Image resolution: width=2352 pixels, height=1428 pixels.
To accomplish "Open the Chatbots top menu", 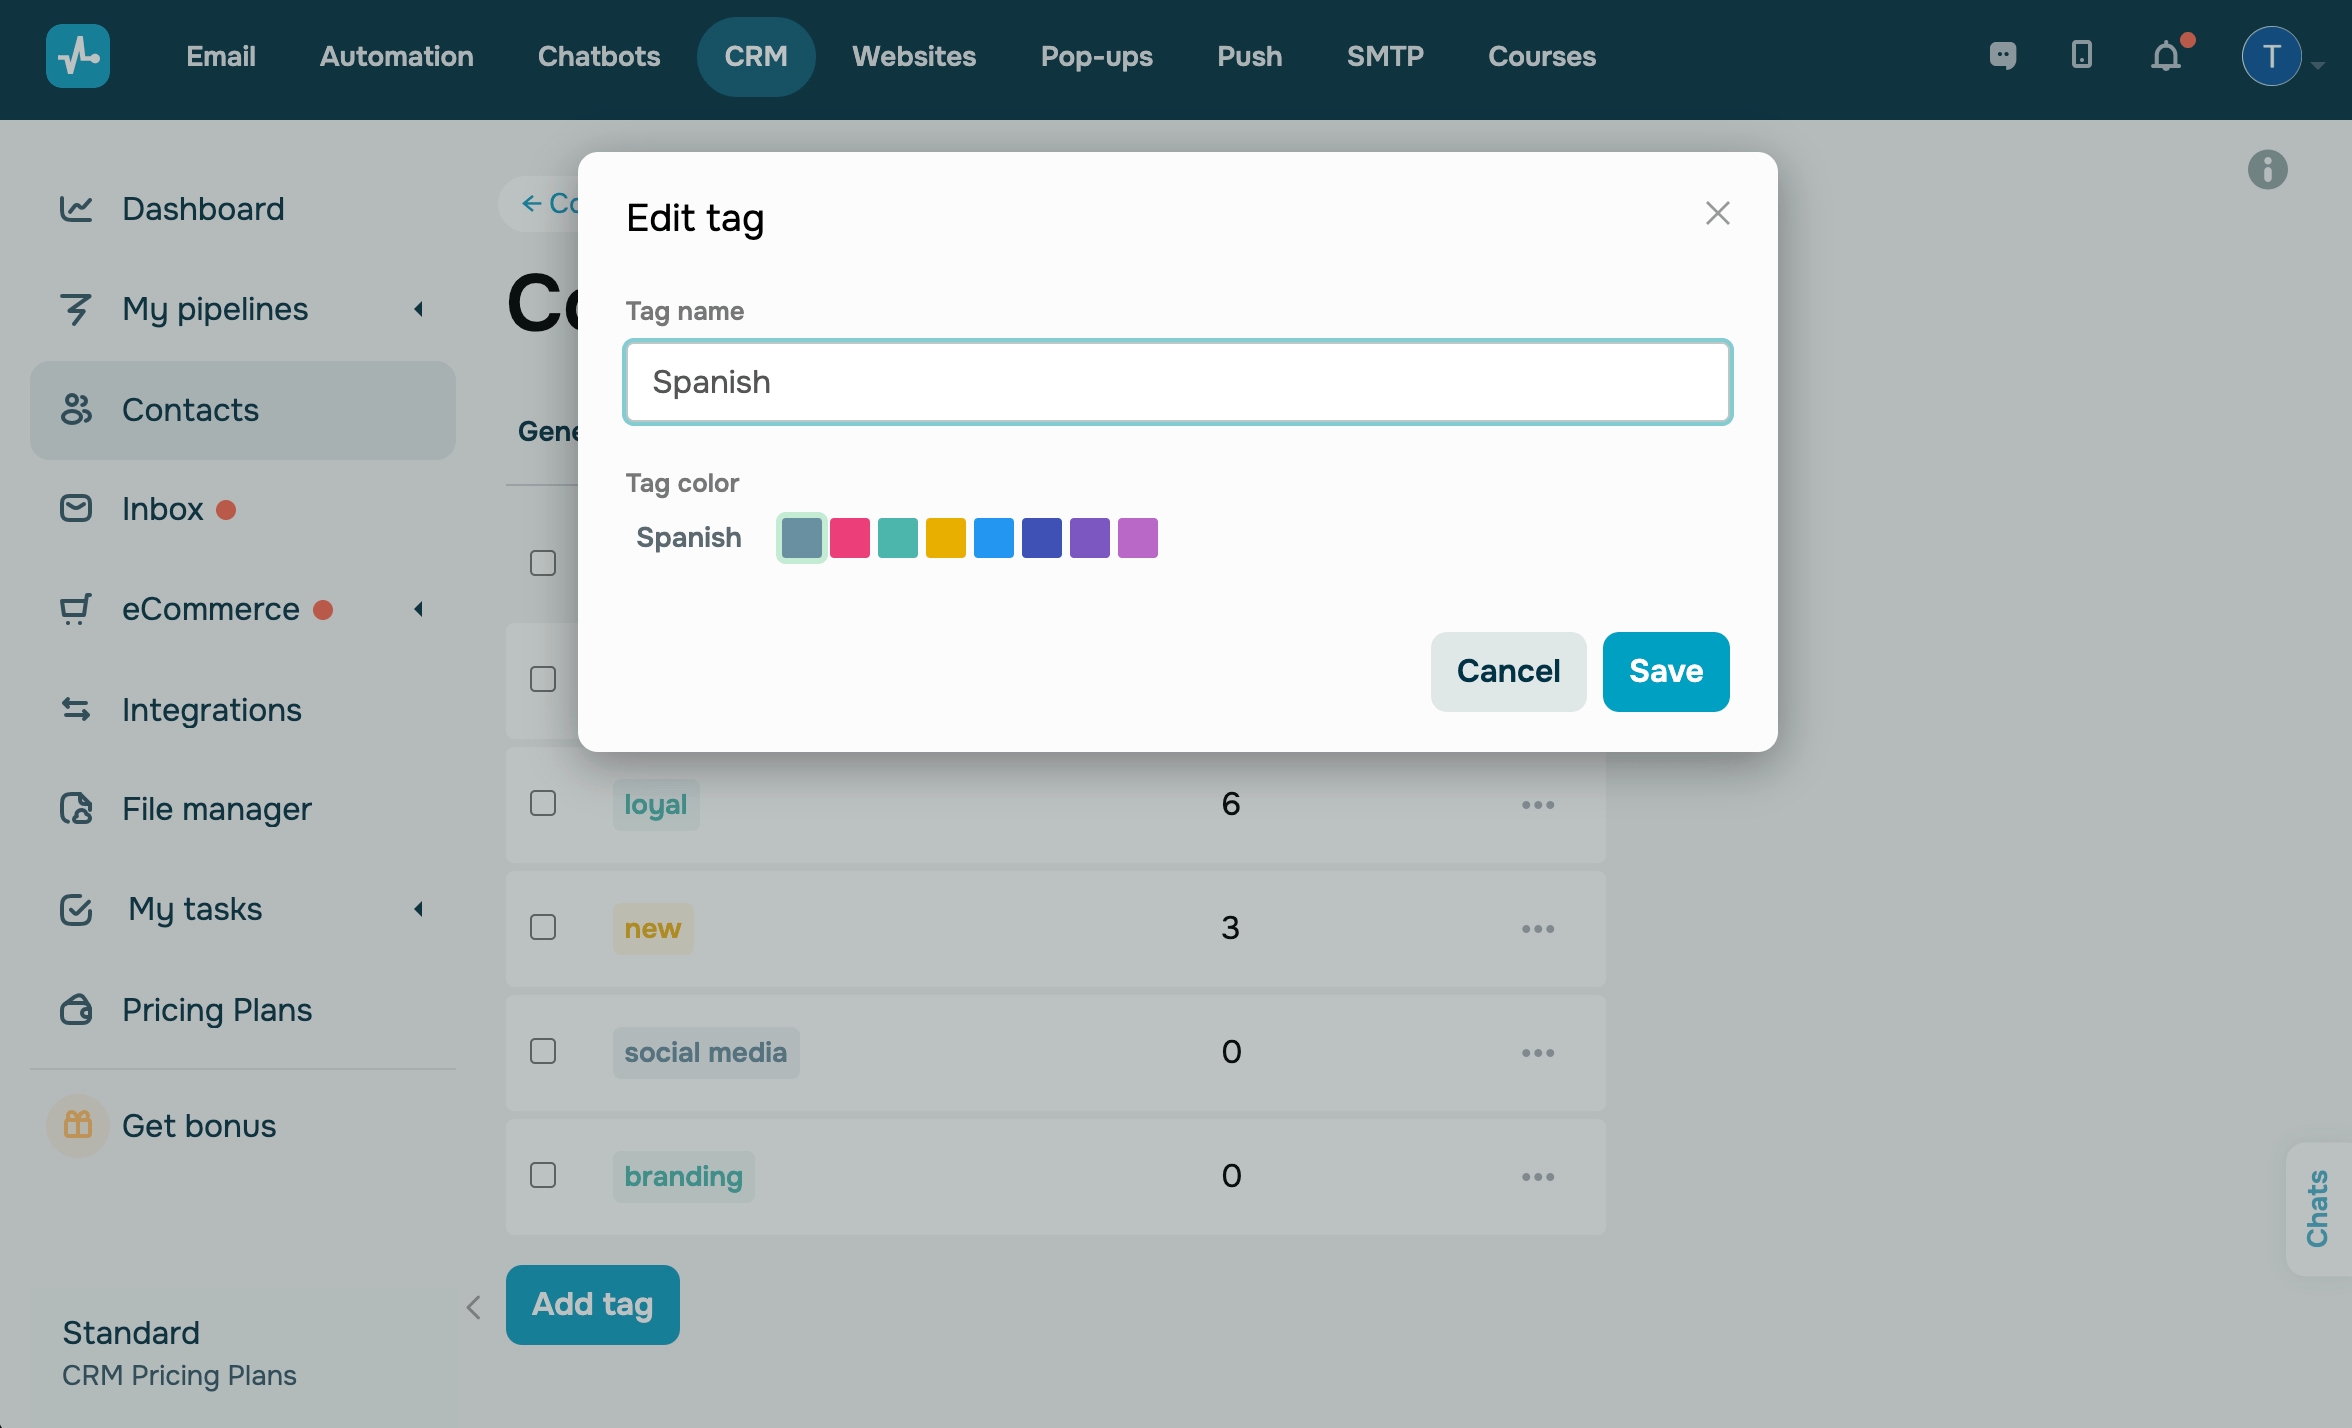I will (x=598, y=56).
